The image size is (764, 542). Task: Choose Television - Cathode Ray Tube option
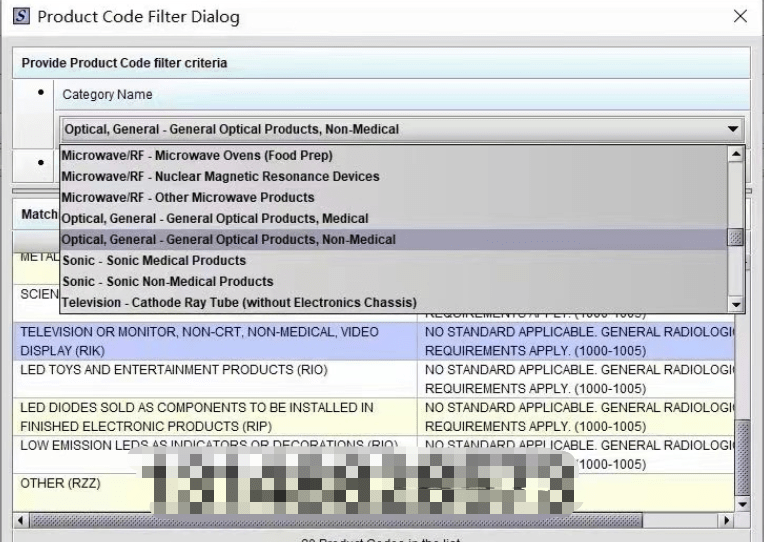394,302
